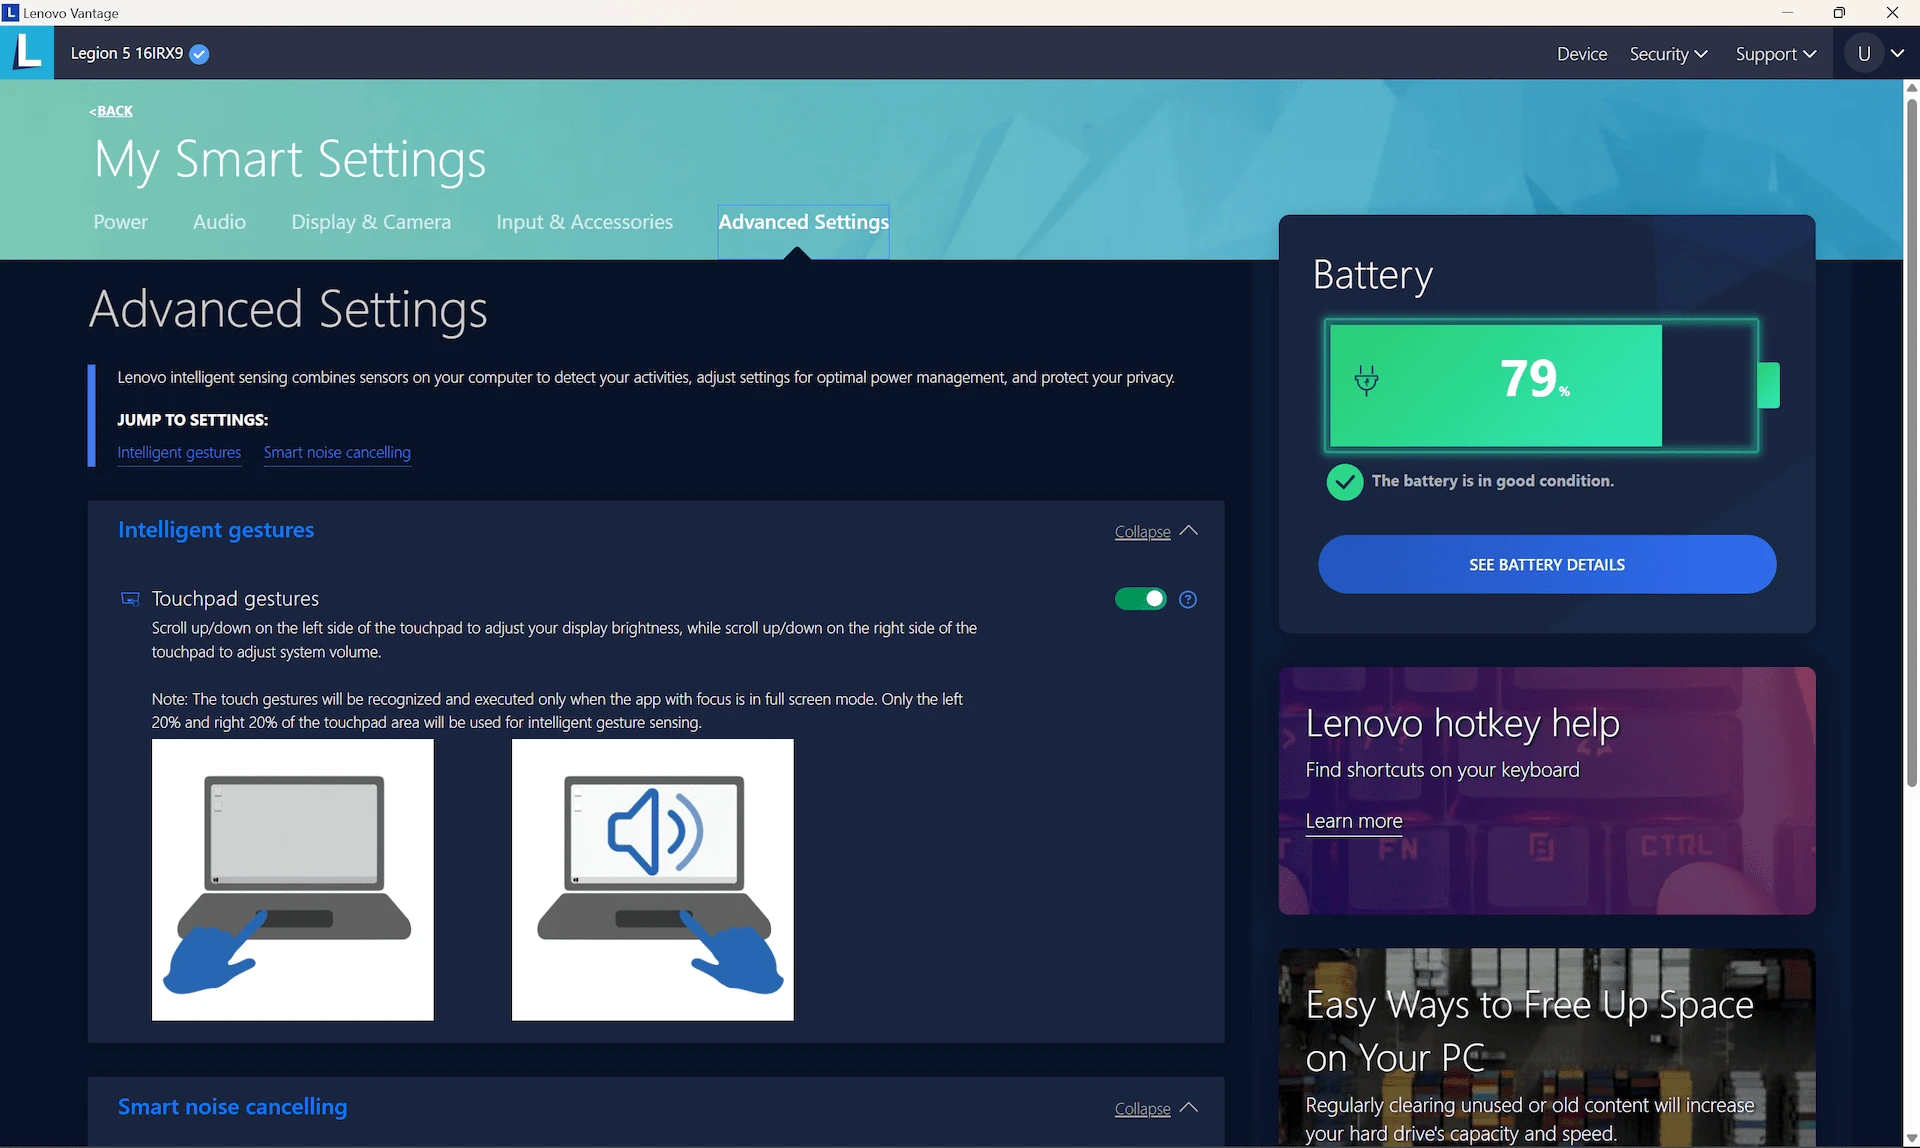This screenshot has width=1920, height=1148.
Task: Switch to the Audio tab
Action: pos(219,222)
